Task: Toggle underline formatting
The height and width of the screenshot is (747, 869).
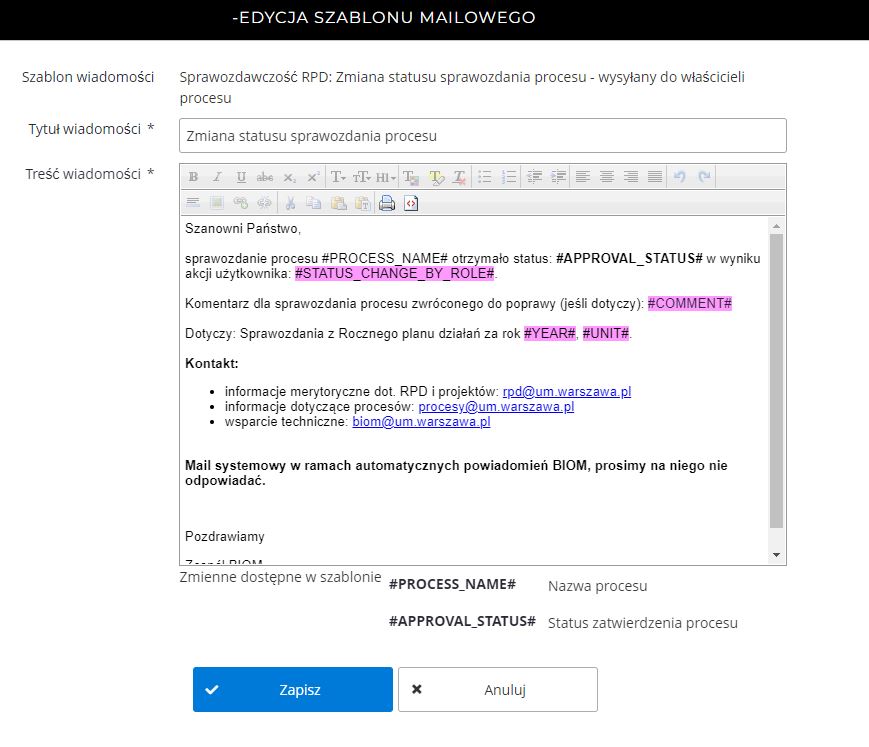Action: (241, 177)
